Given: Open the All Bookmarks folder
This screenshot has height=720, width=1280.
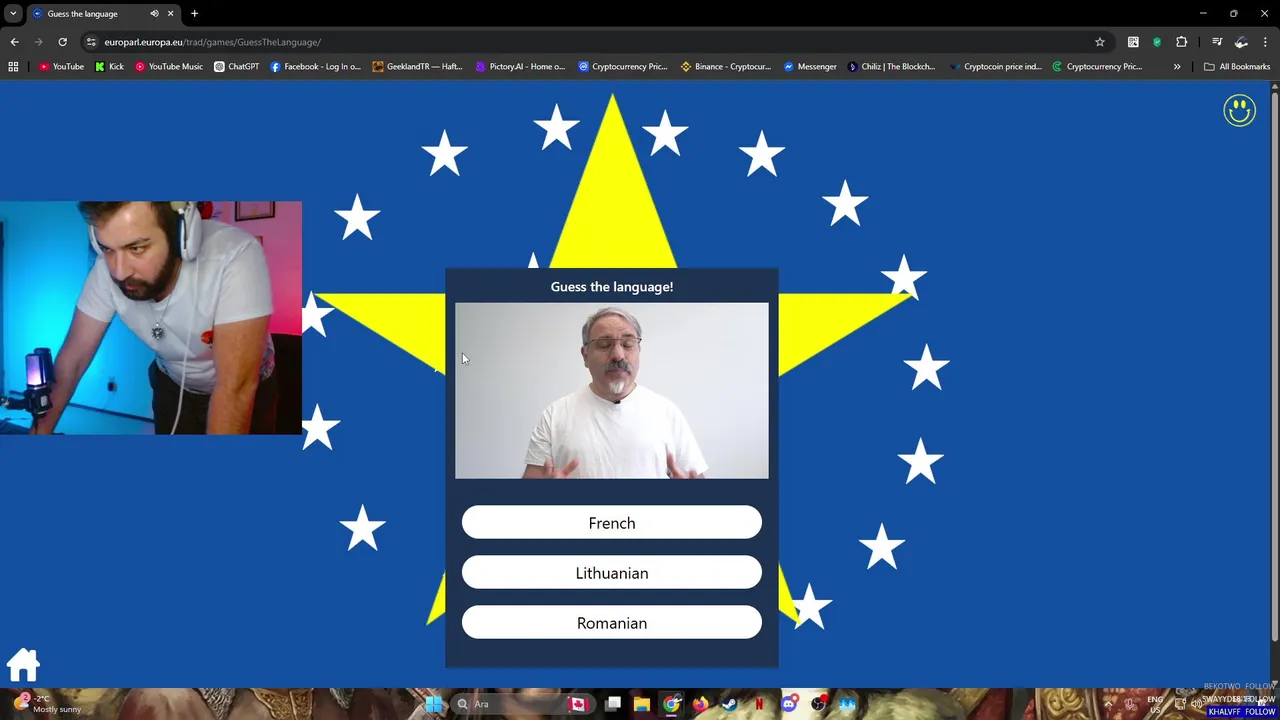Looking at the screenshot, I should (1237, 66).
